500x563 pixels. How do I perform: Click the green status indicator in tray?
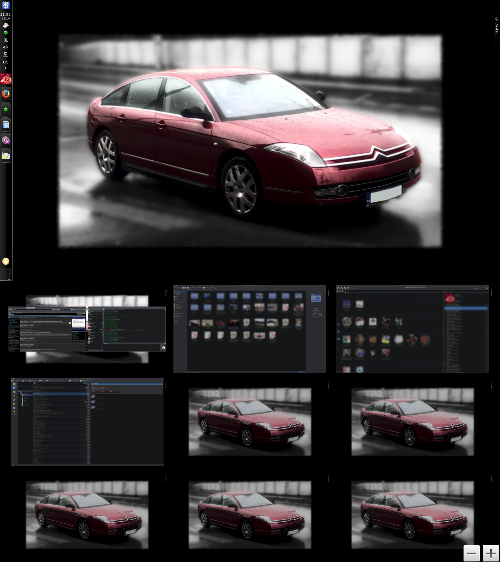(x=5, y=33)
